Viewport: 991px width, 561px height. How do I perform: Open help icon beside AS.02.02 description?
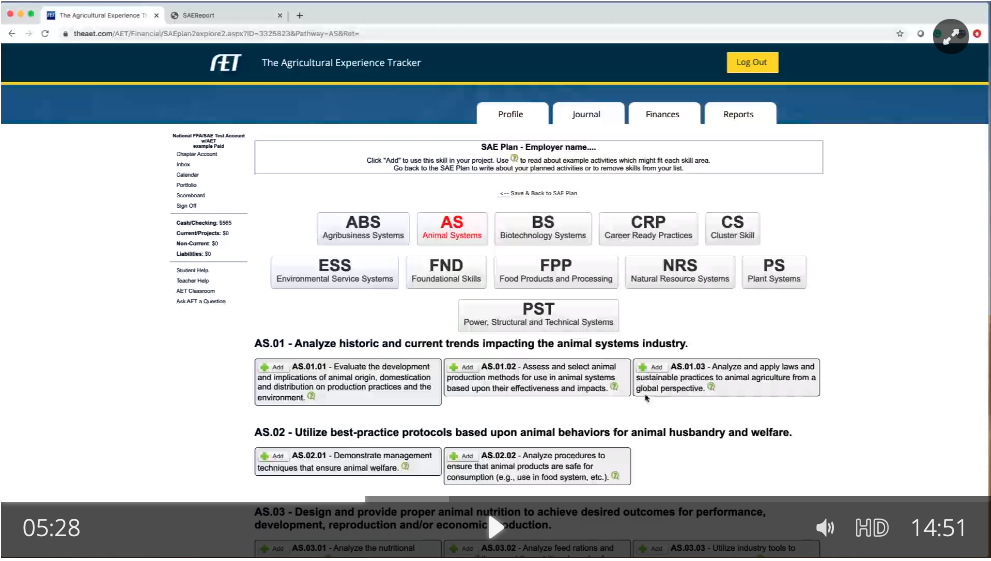615,476
